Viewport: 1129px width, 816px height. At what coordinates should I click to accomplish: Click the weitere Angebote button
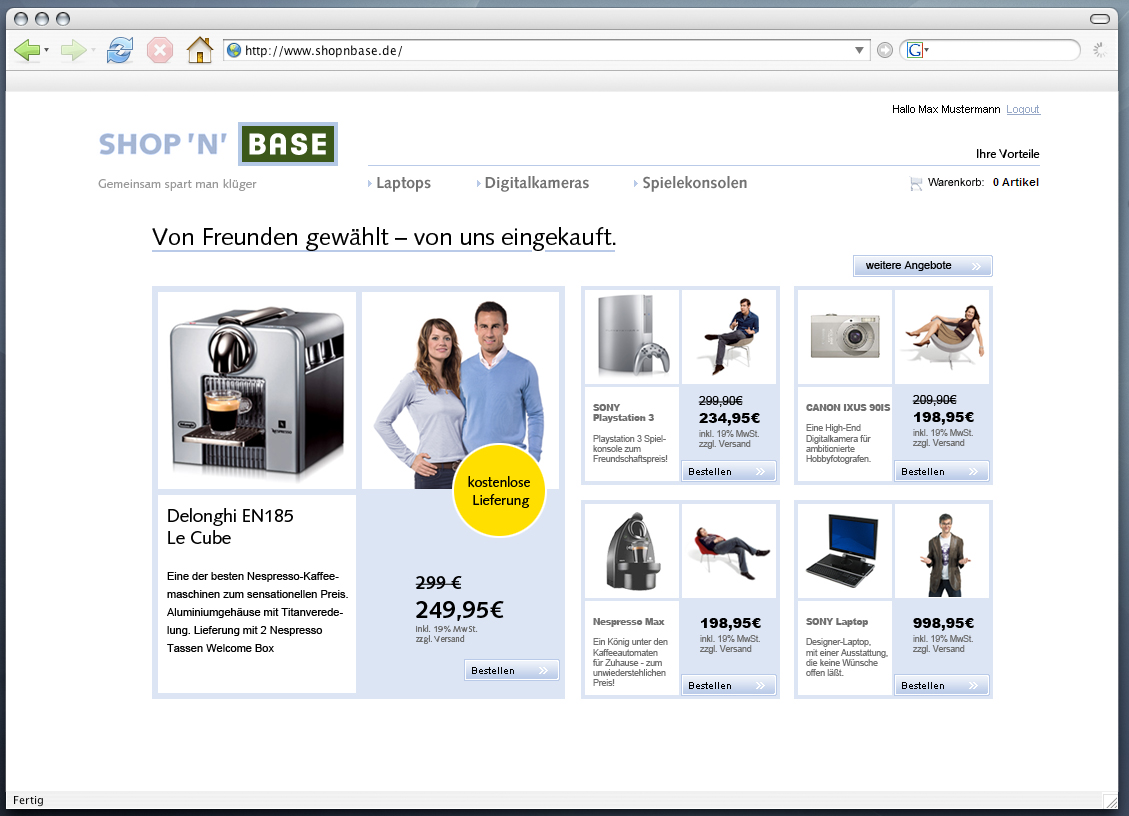(x=923, y=266)
